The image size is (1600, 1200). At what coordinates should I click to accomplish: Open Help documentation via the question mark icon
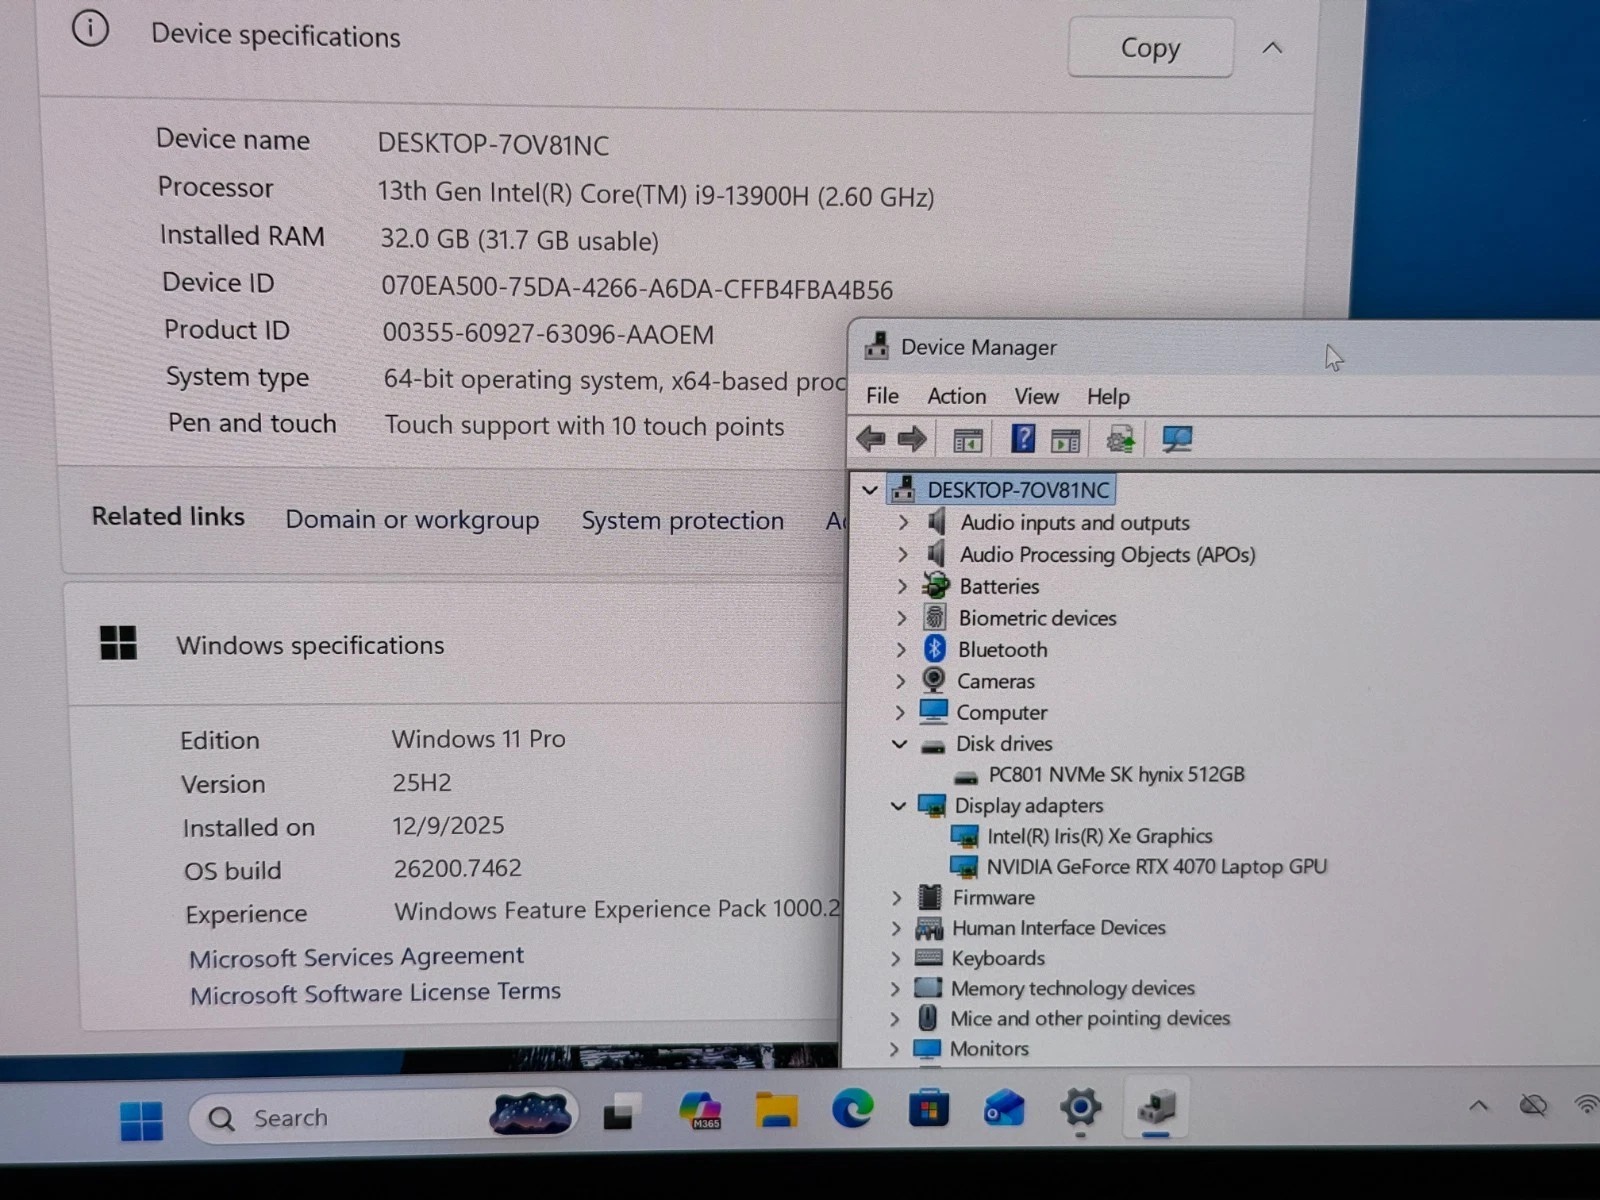(1022, 438)
